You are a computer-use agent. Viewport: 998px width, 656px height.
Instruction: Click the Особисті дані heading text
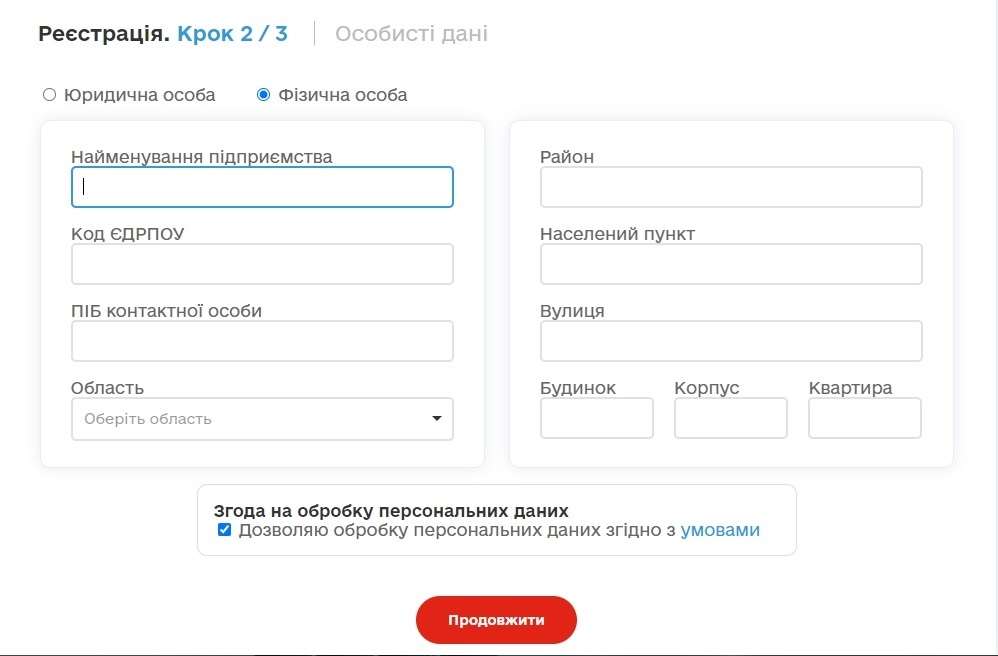pos(411,34)
